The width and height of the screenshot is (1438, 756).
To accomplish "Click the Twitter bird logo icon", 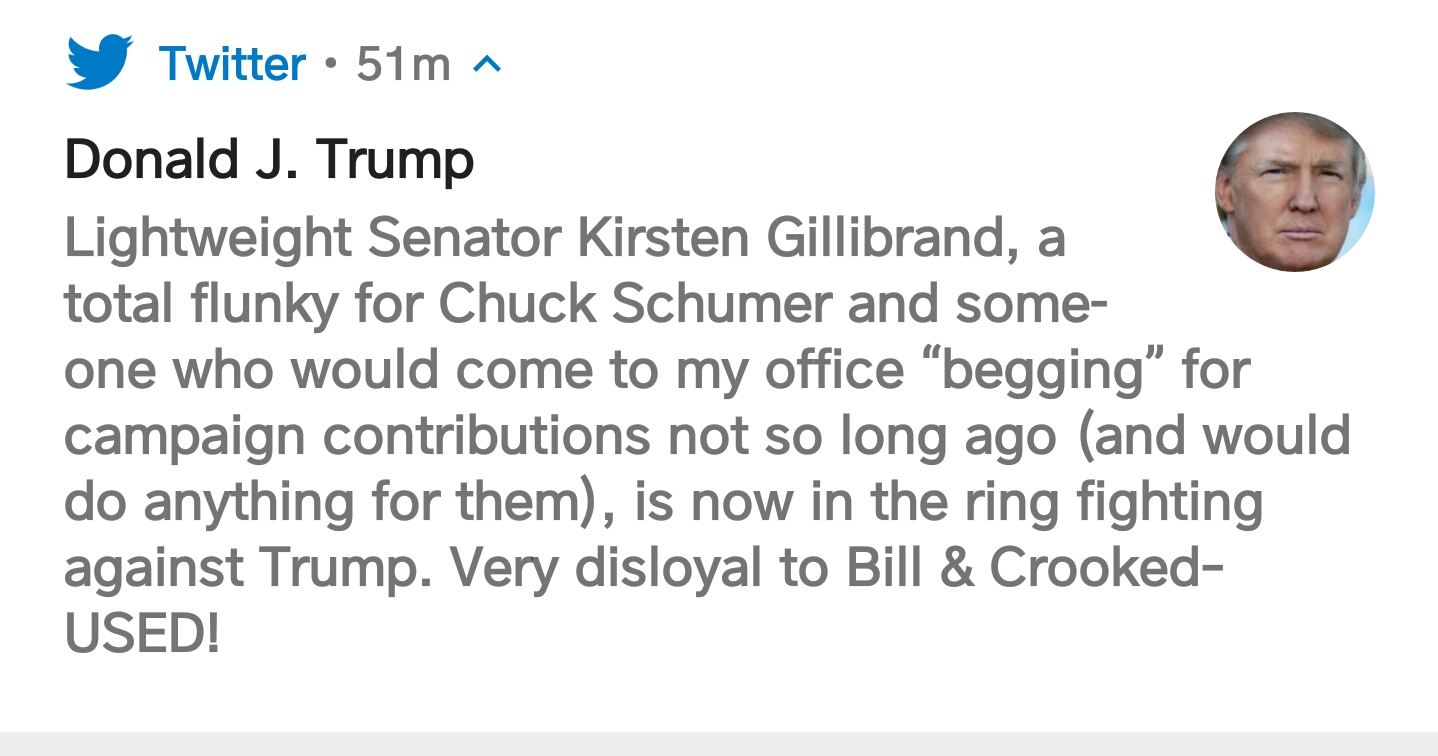I will [x=100, y=62].
